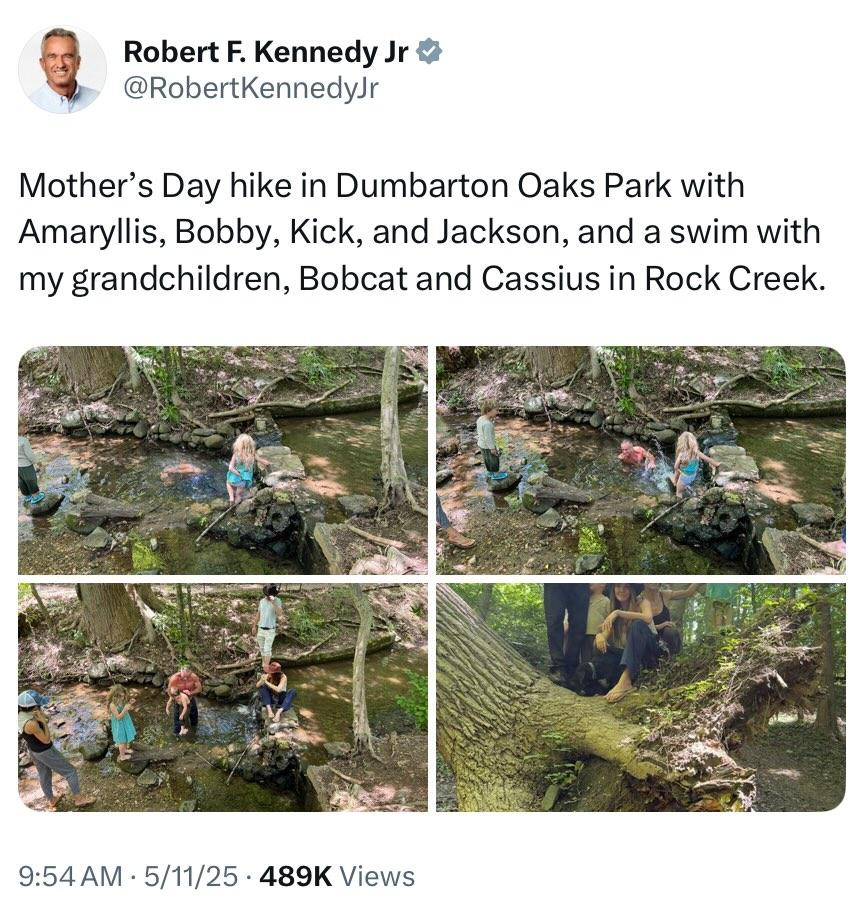Click the blonde girl in top-left photo
This screenshot has width=864, height=900.
242,468
